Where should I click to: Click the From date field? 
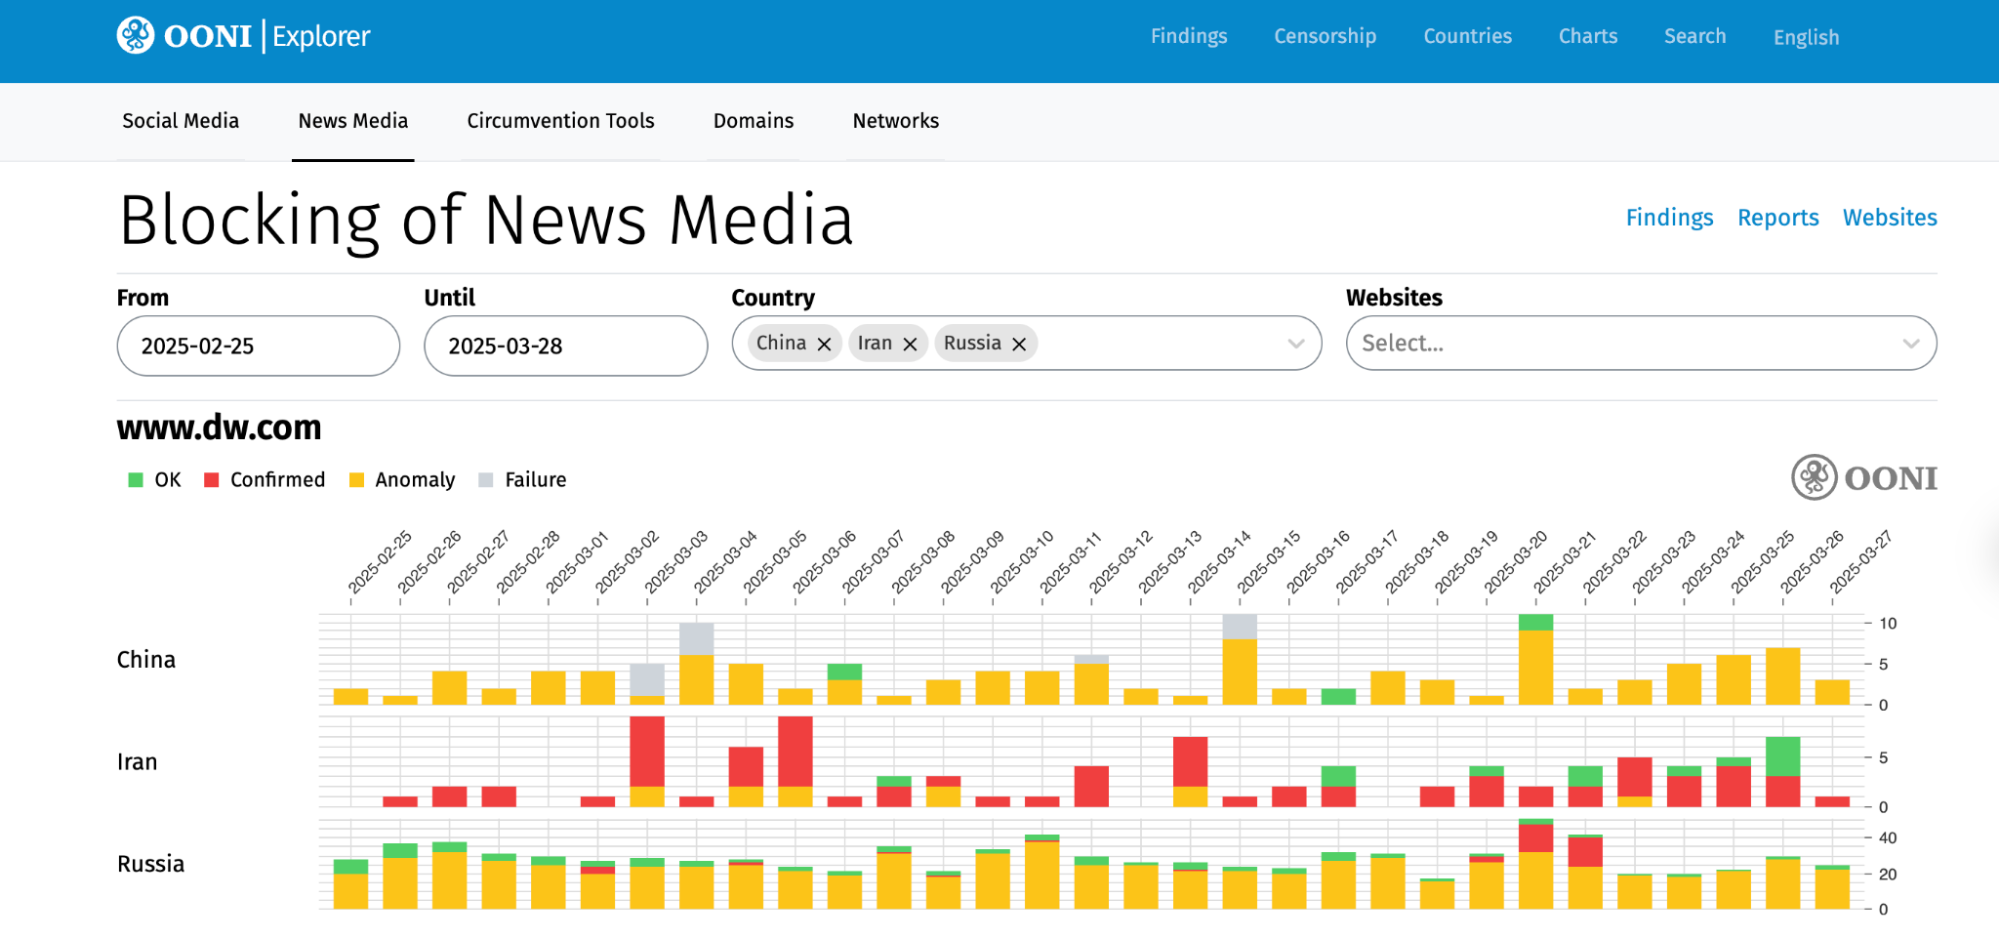(258, 346)
